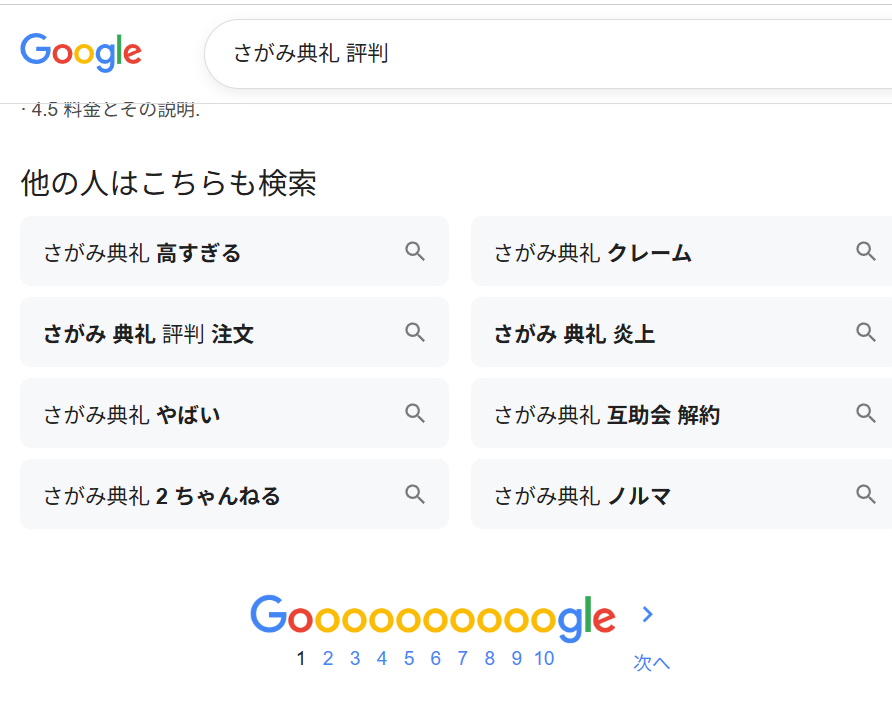Open page 10 of search results
Screen dimensions: 892x714
pos(544,659)
